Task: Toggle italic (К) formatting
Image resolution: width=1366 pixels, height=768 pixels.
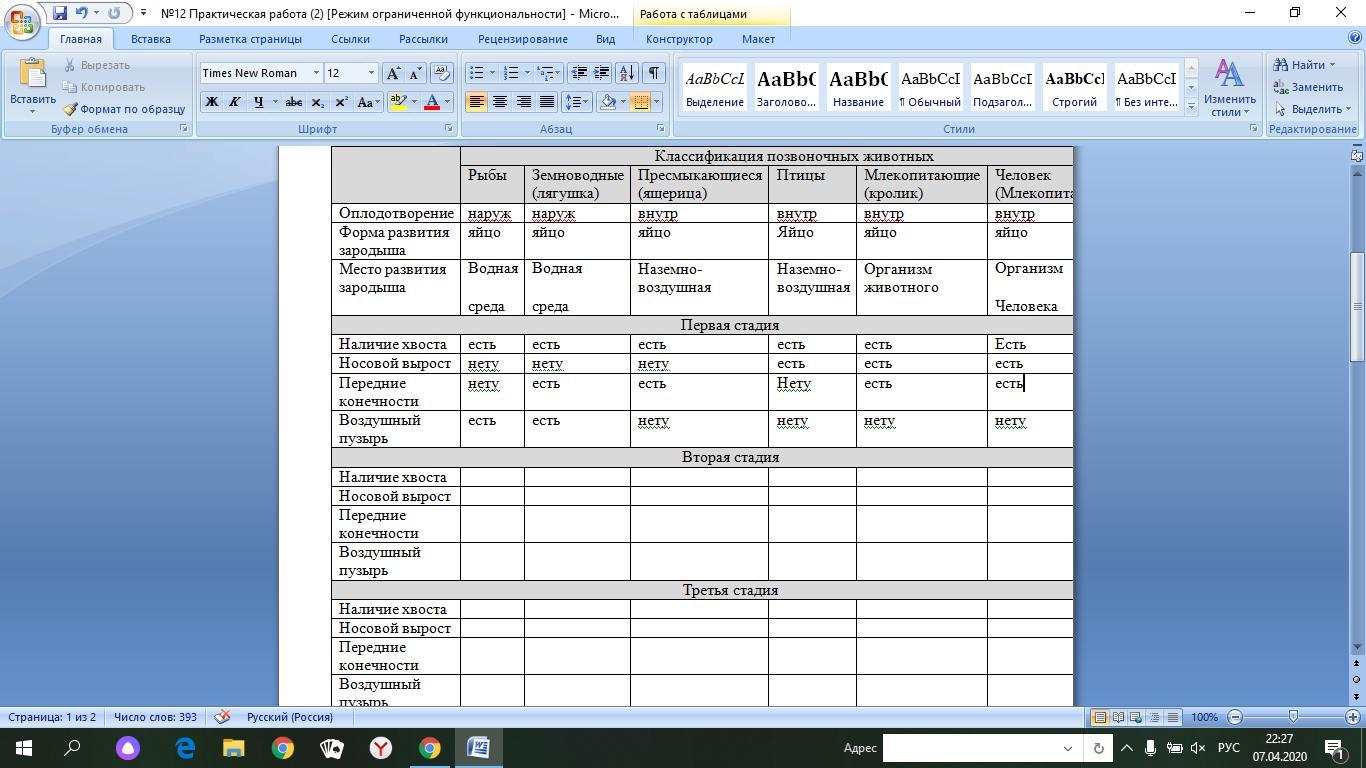Action: (x=234, y=102)
